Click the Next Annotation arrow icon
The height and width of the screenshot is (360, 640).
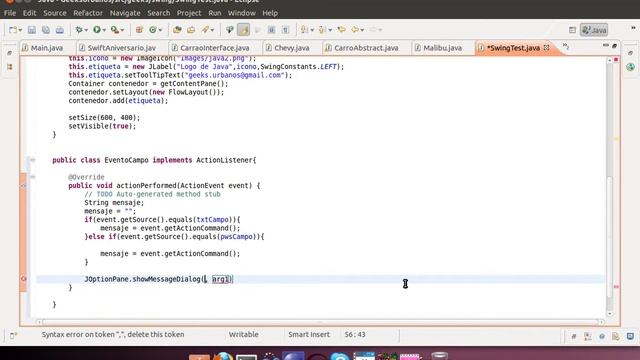click(x=304, y=30)
